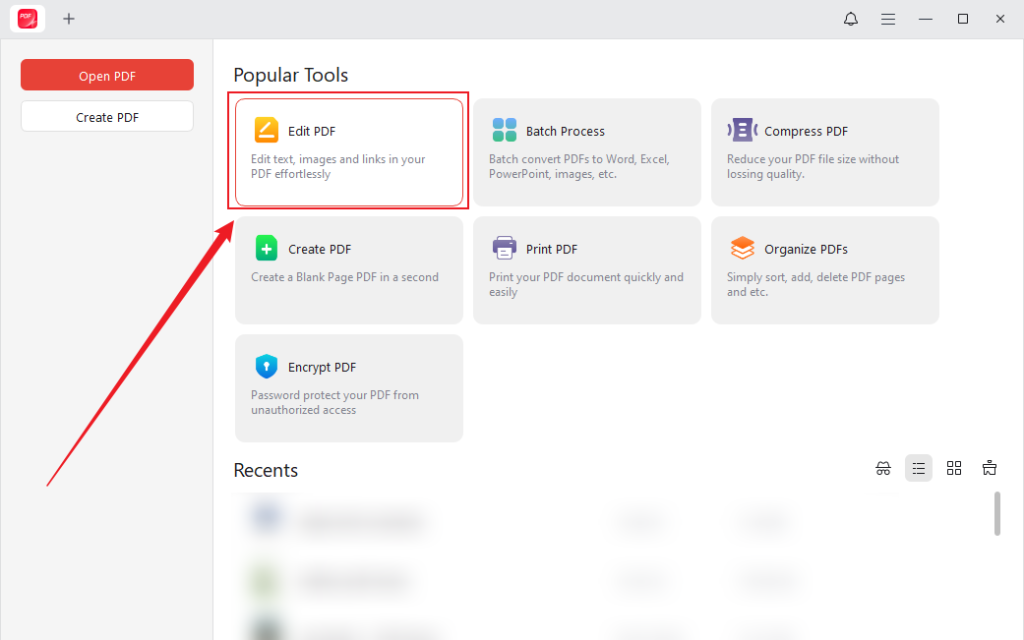Viewport: 1024px width, 640px height.
Task: Open notifications with the bell icon
Action: (851, 19)
